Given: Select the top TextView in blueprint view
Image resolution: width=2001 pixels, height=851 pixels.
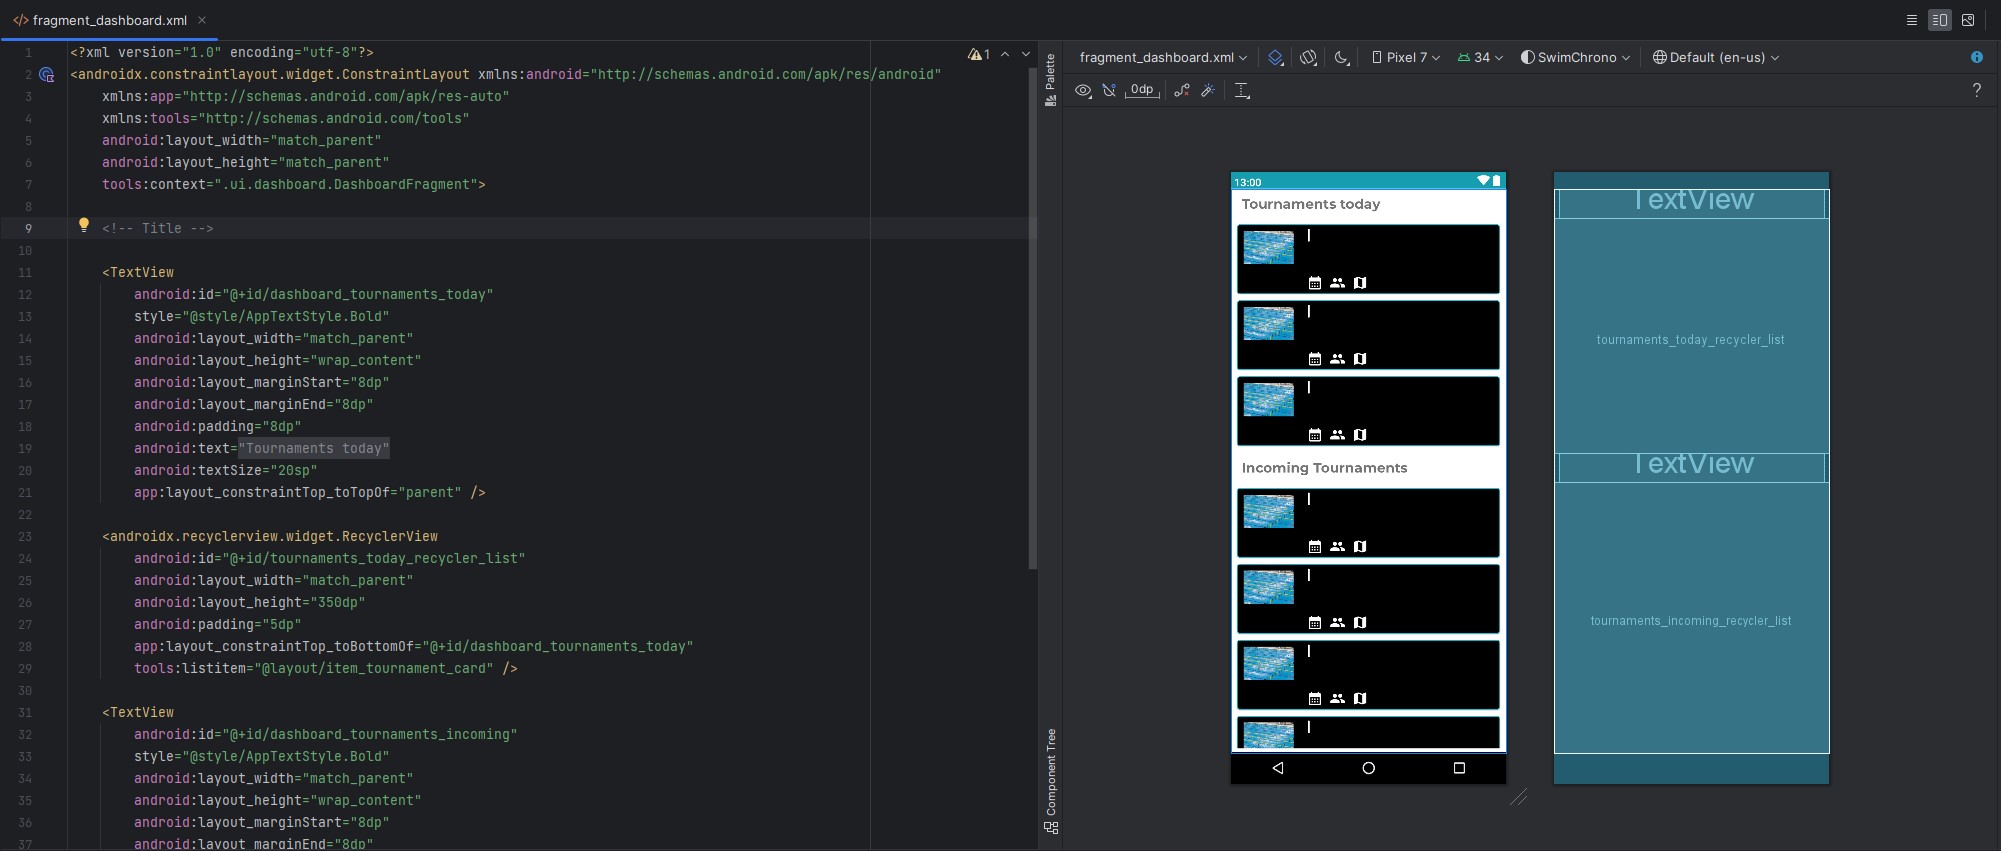Looking at the screenshot, I should coord(1693,203).
